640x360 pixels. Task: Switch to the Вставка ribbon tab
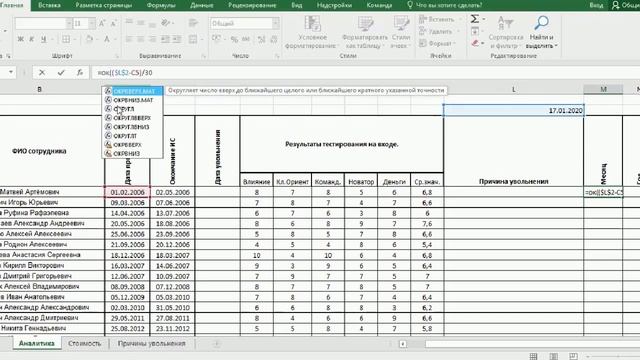[x=49, y=5]
